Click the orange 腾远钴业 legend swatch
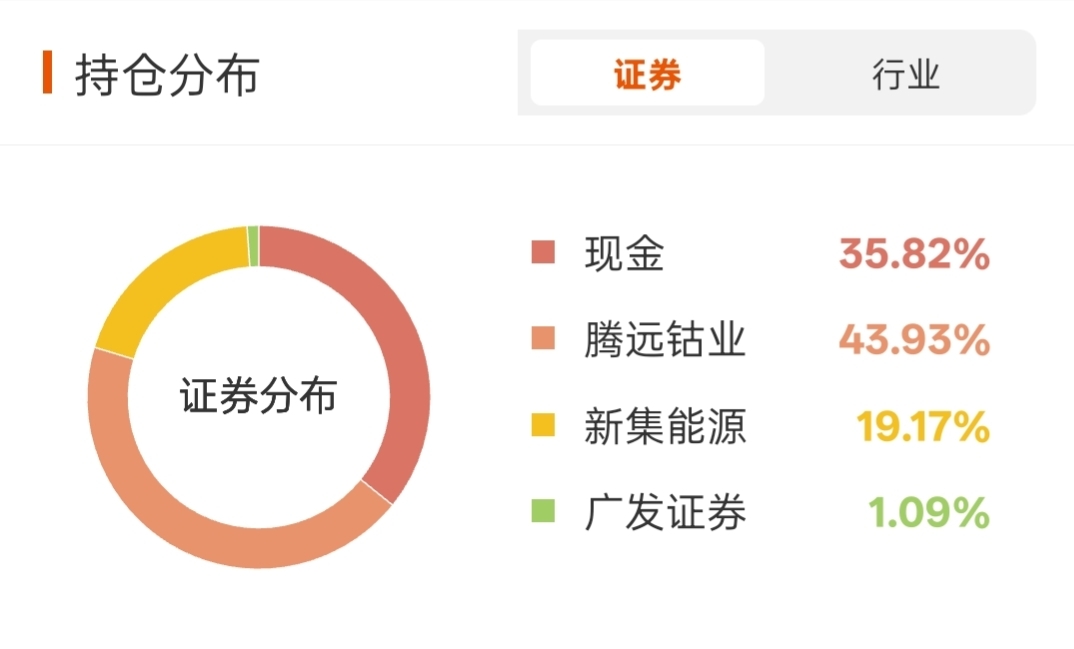The image size is (1074, 649). click(x=543, y=338)
